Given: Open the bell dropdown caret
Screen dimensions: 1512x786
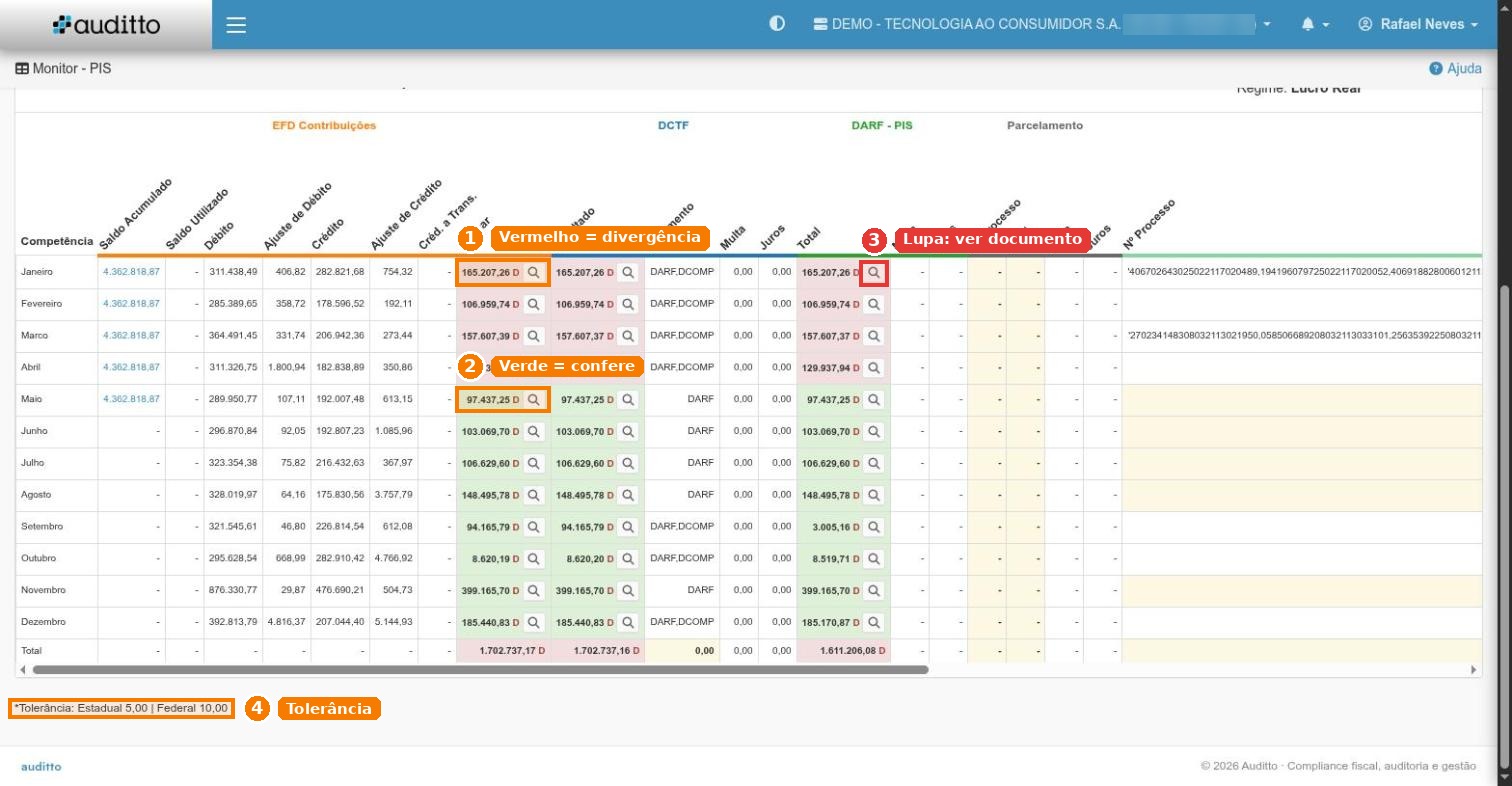Looking at the screenshot, I should point(1326,25).
